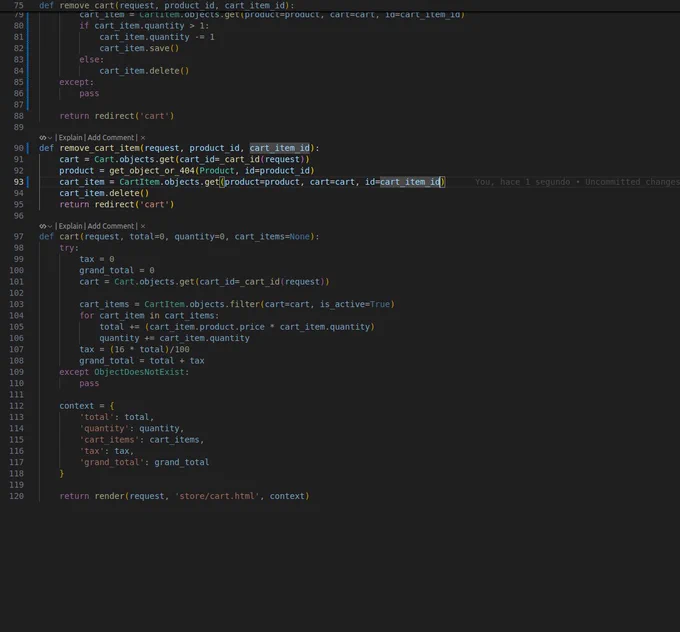Image resolution: width=680 pixels, height=632 pixels.
Task: Click the 'You, hace 1 segundo' blame annotation
Action: click(x=577, y=182)
